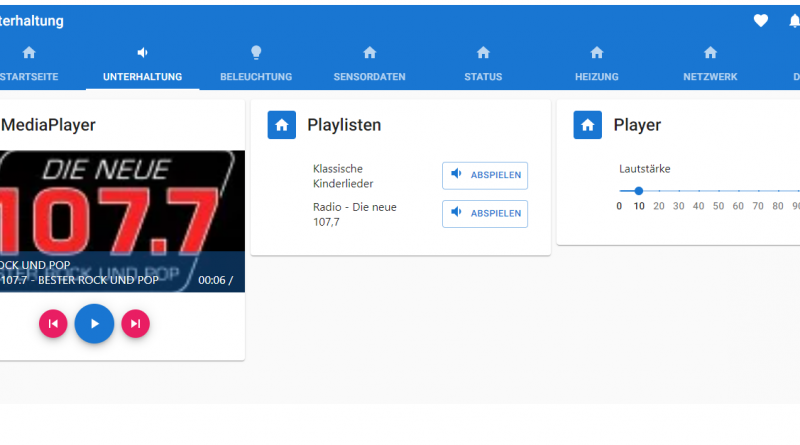800x445 pixels.
Task: Skip to next track in MediaPlayer
Action: (x=135, y=323)
